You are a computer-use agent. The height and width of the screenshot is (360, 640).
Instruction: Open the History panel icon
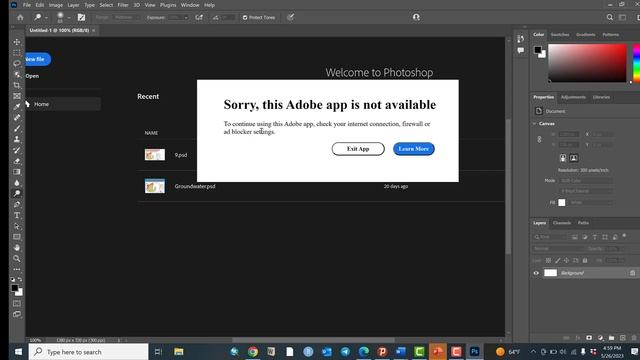[x=520, y=39]
